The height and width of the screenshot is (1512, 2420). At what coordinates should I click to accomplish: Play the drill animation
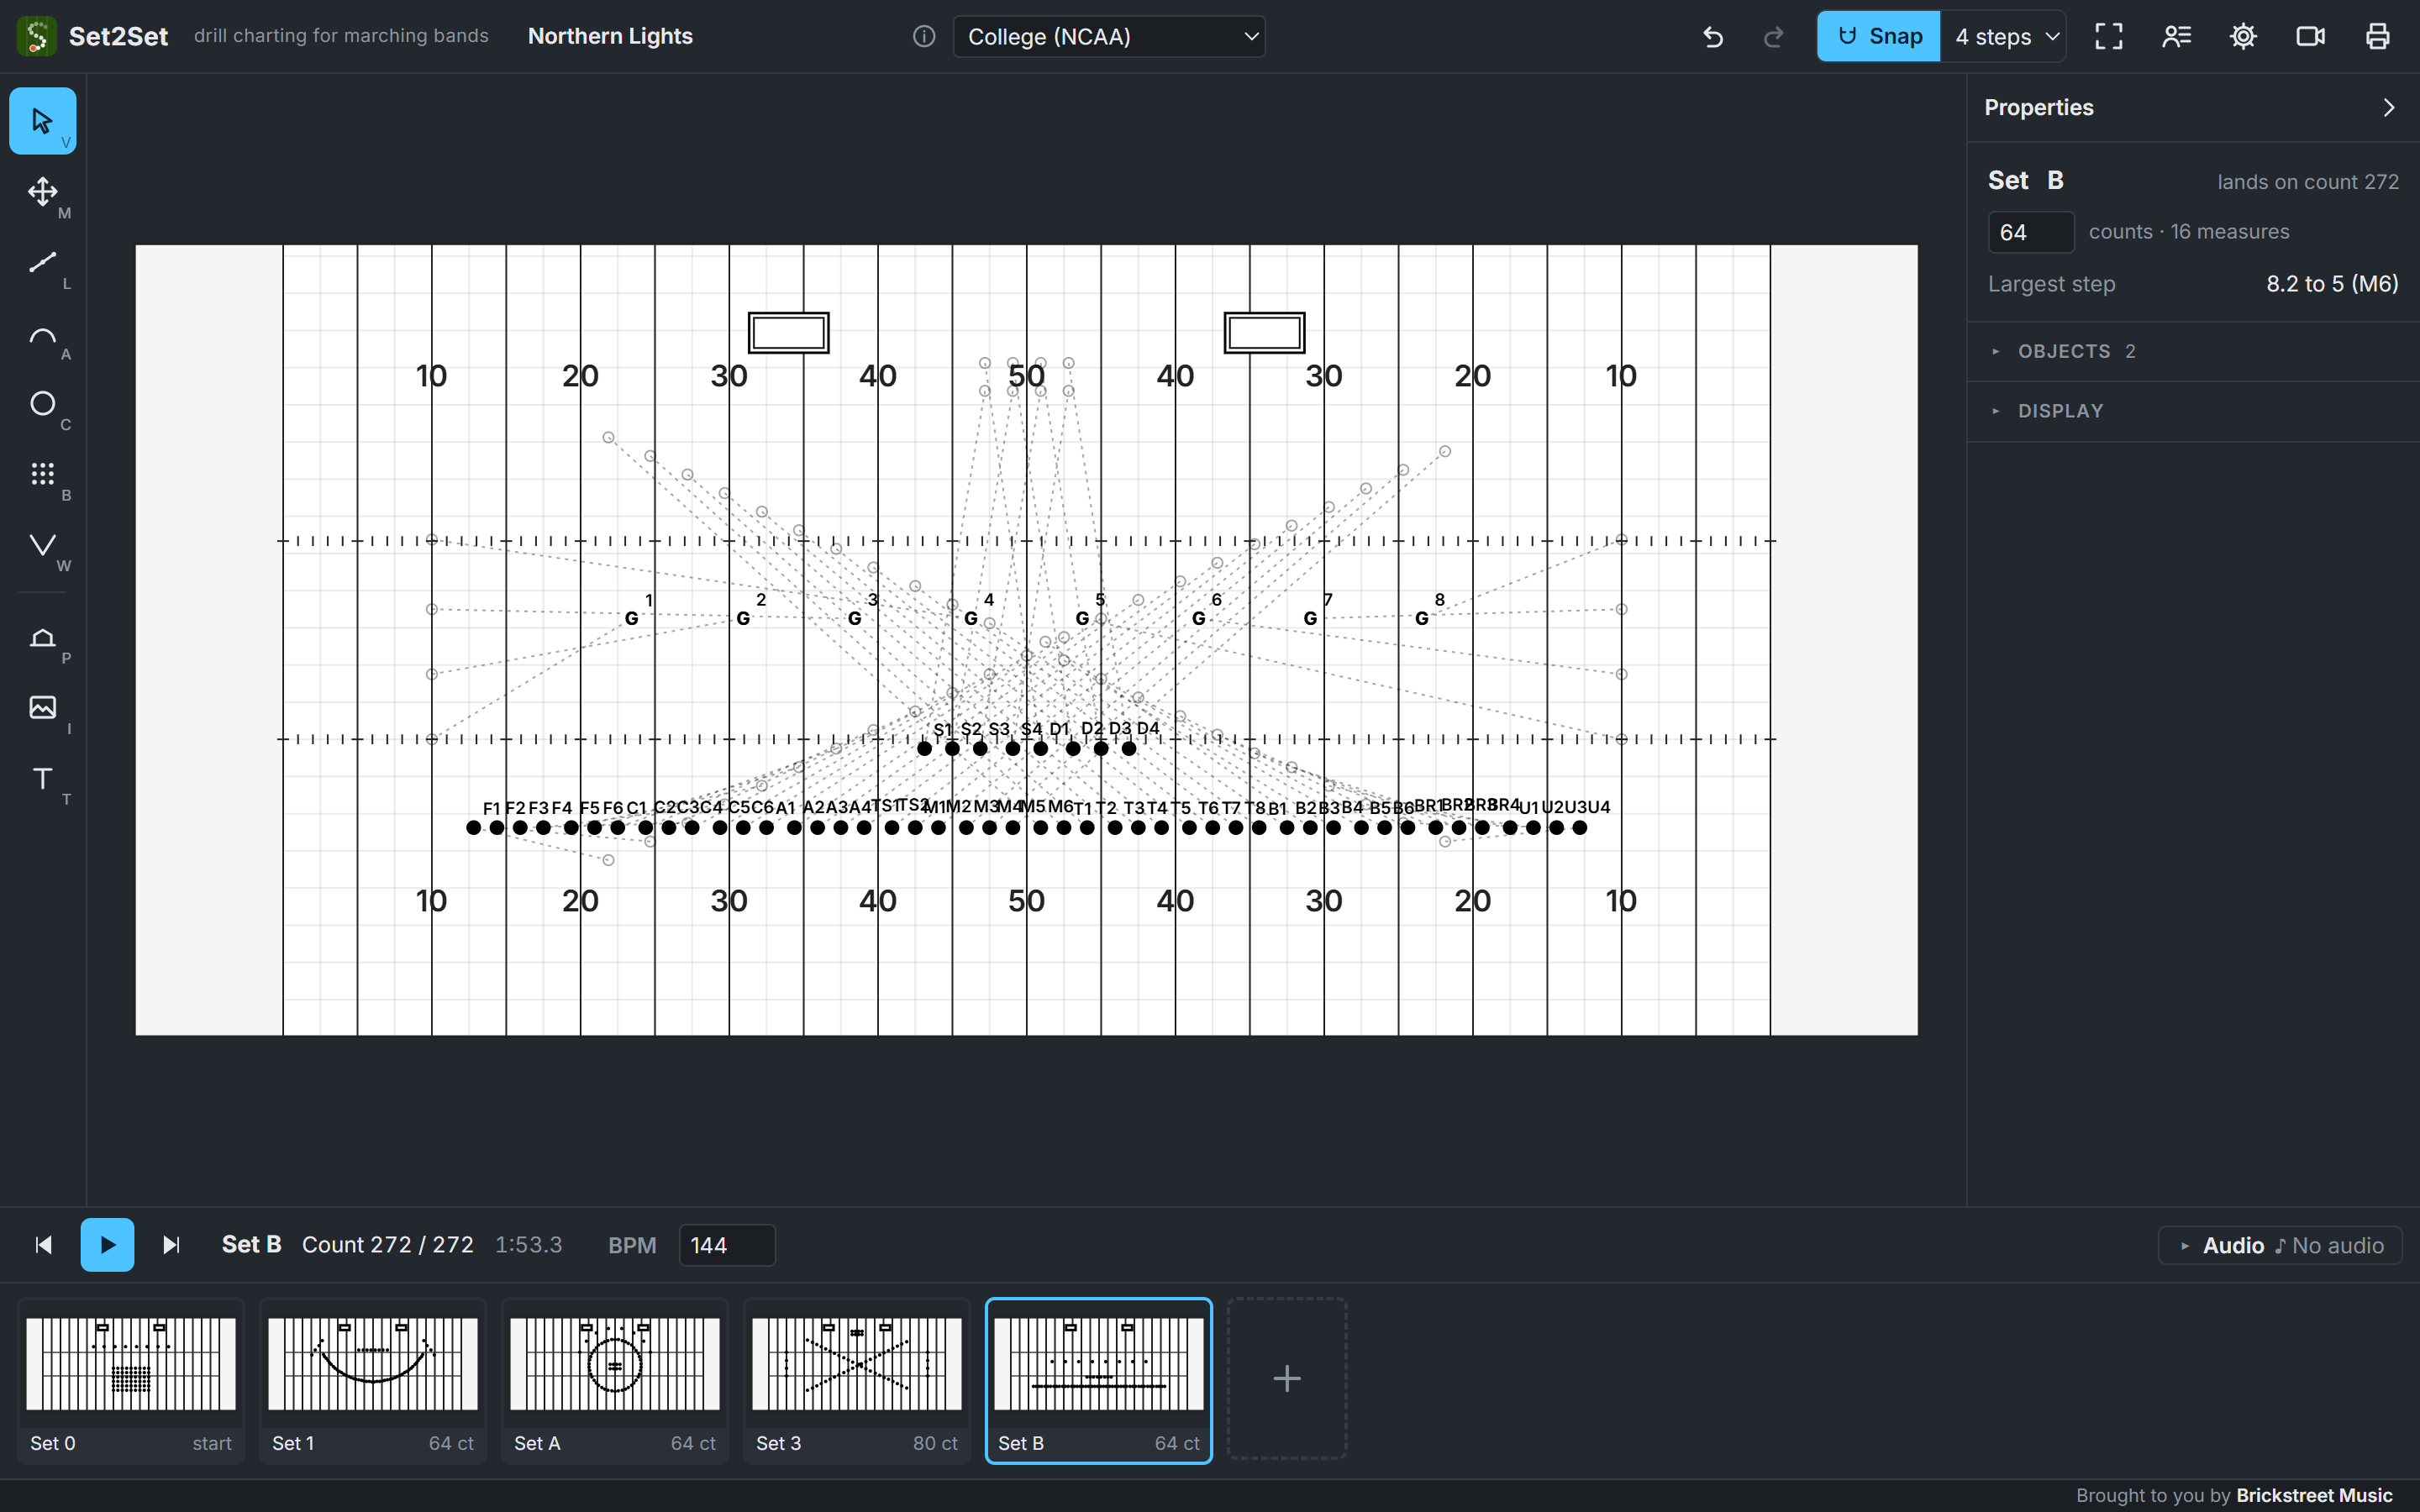(107, 1245)
